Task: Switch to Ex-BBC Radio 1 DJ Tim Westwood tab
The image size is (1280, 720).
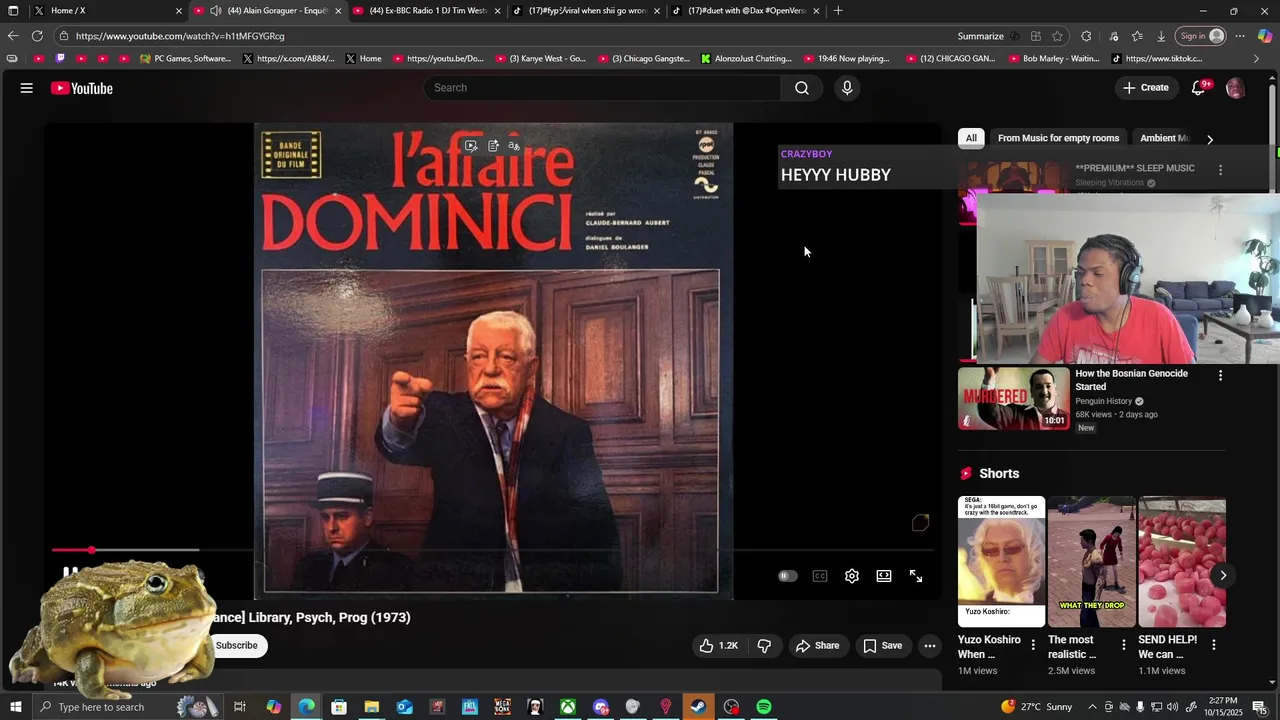Action: 427,11
